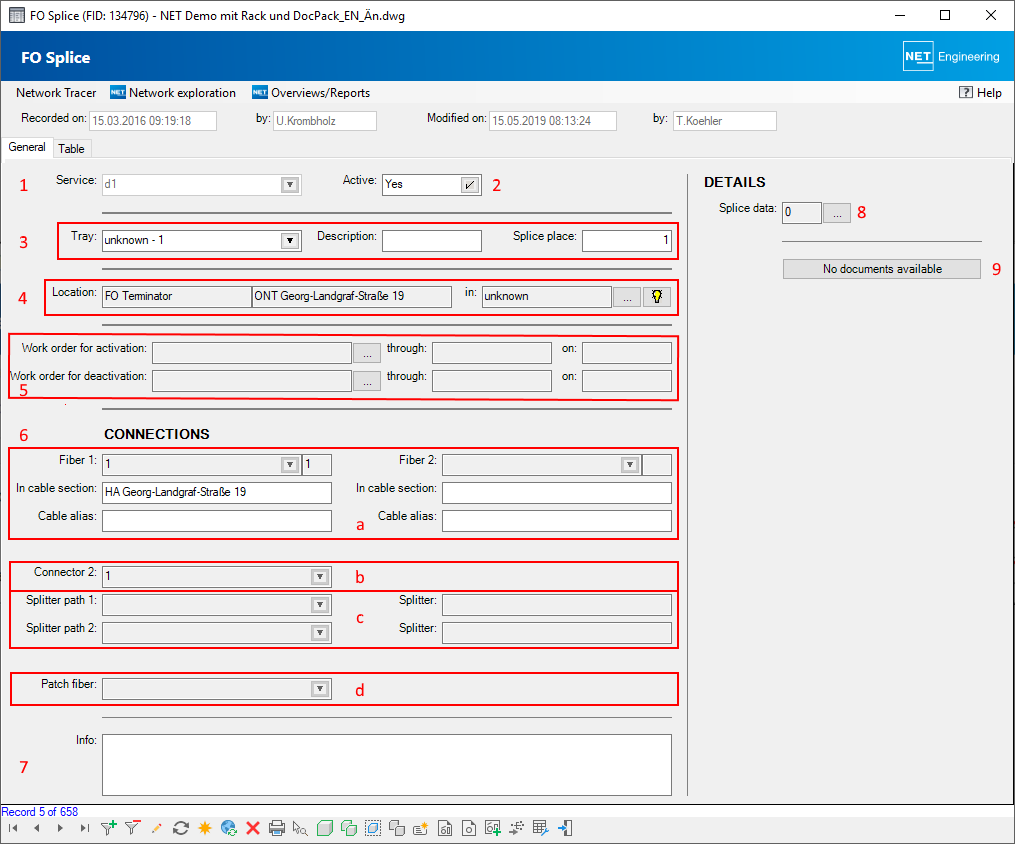The height and width of the screenshot is (844, 1015).
Task: Open the Help menu
Action: click(x=980, y=93)
